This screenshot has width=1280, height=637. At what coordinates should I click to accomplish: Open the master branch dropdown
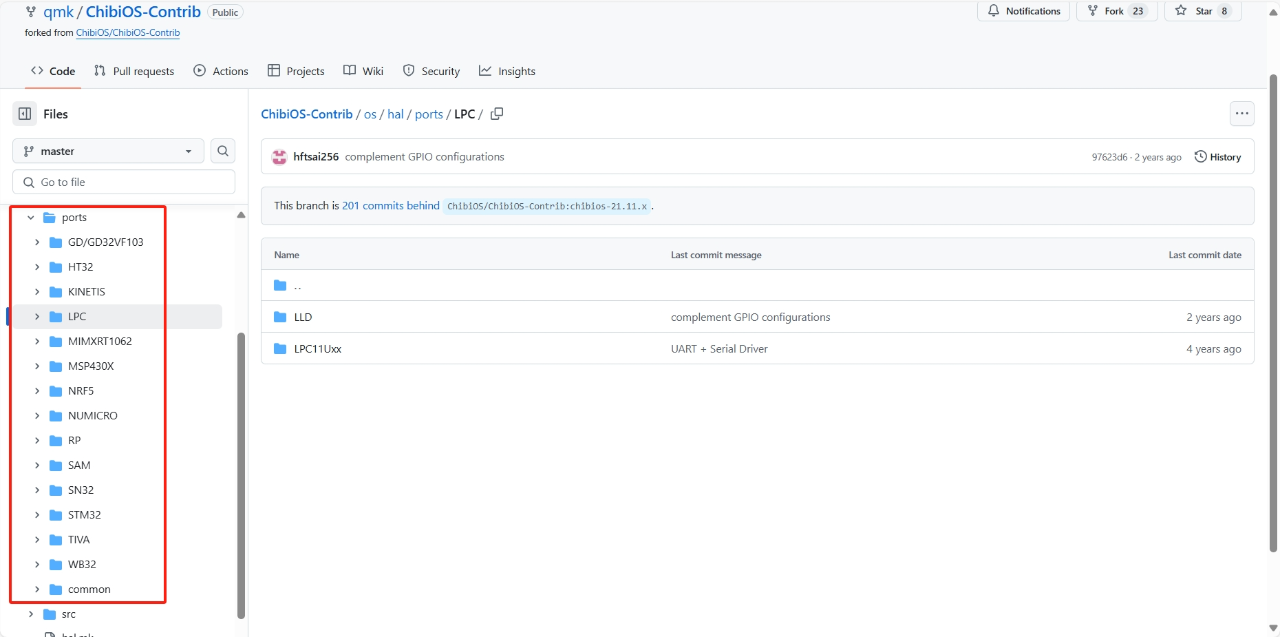point(108,151)
